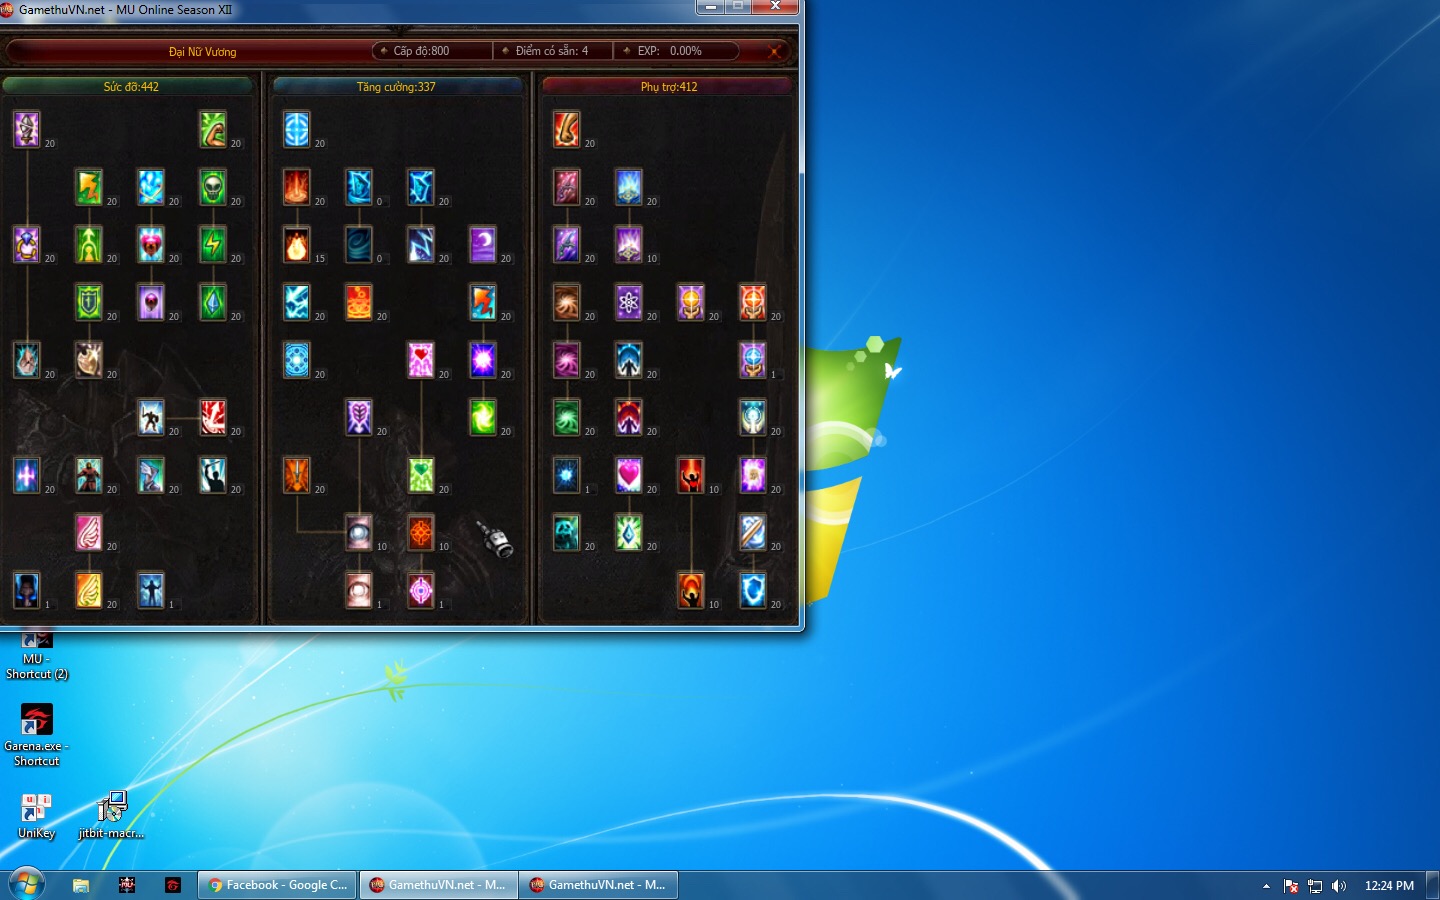Viewport: 1440px width, 900px height.
Task: Select the green swirl skill in Tăng cường
Action: click(x=483, y=417)
